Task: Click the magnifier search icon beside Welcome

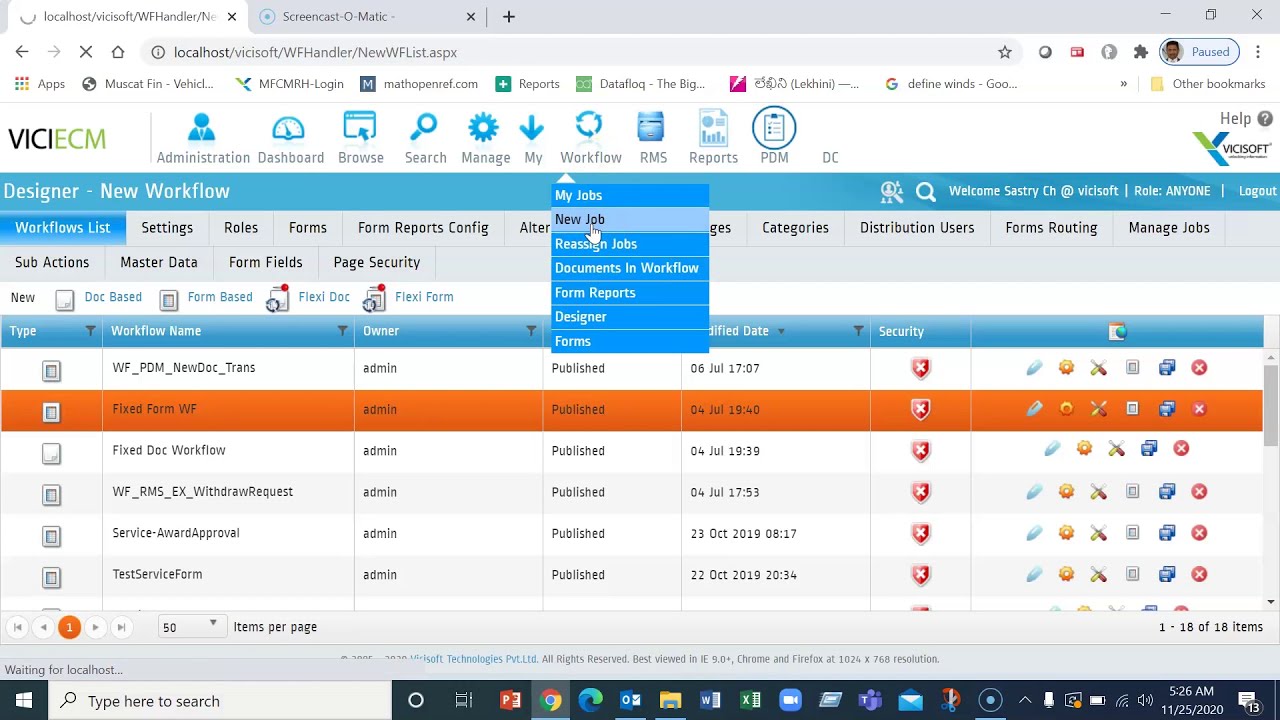Action: (926, 191)
